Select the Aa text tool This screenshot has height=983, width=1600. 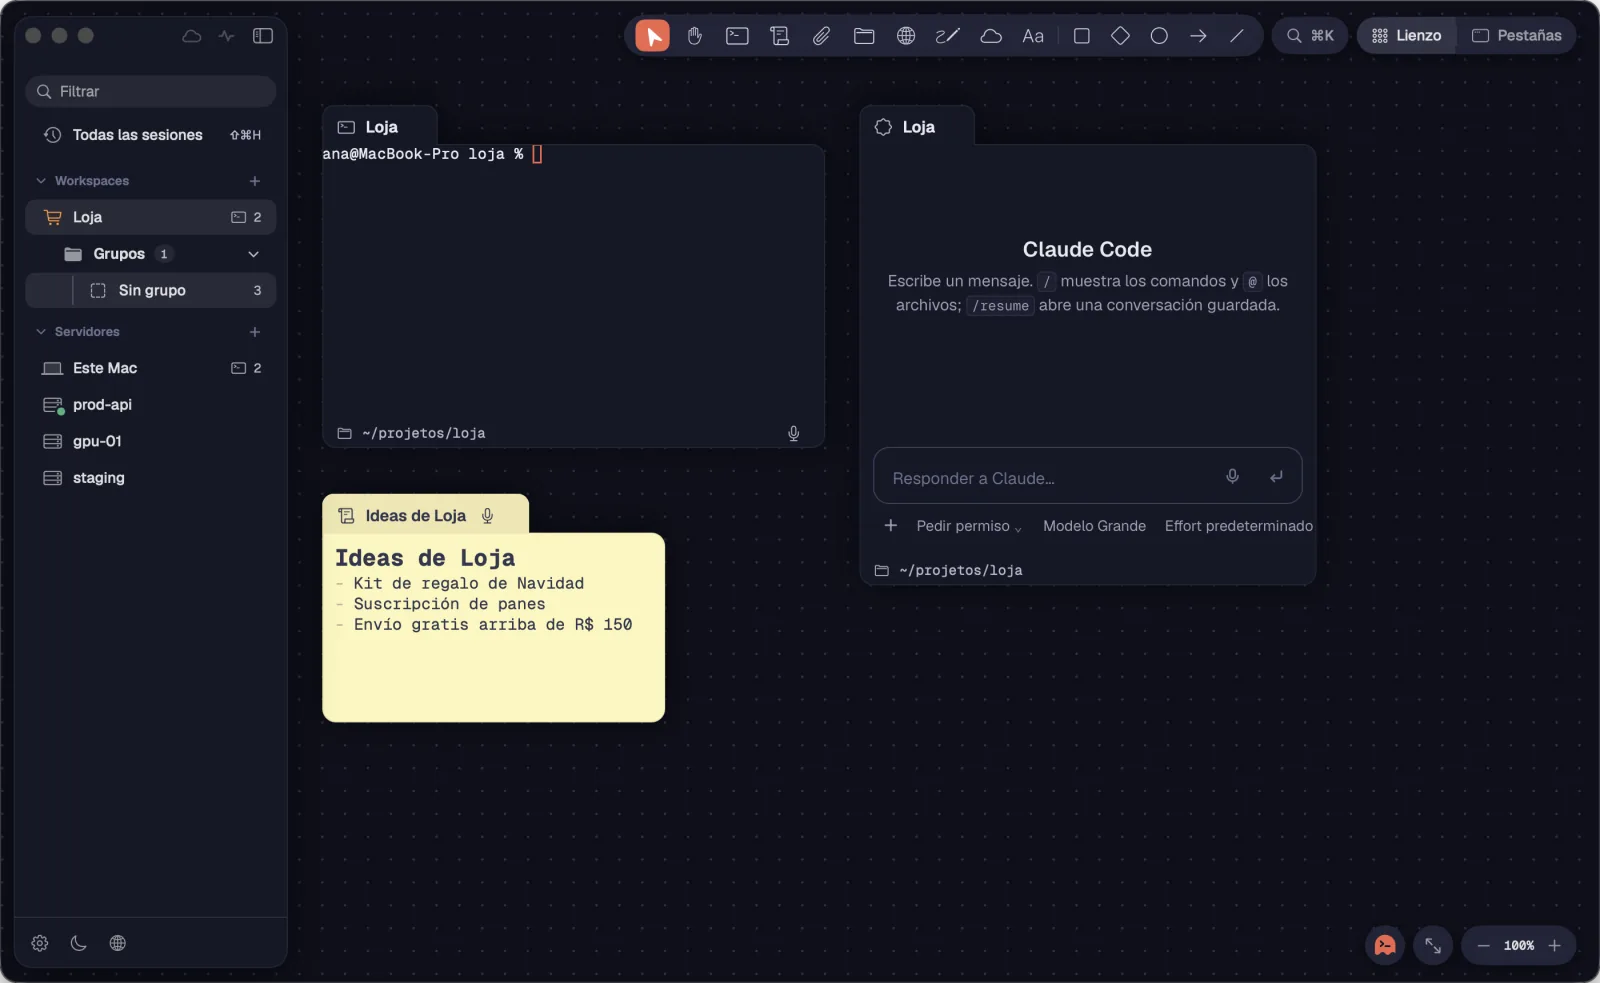(x=1033, y=36)
